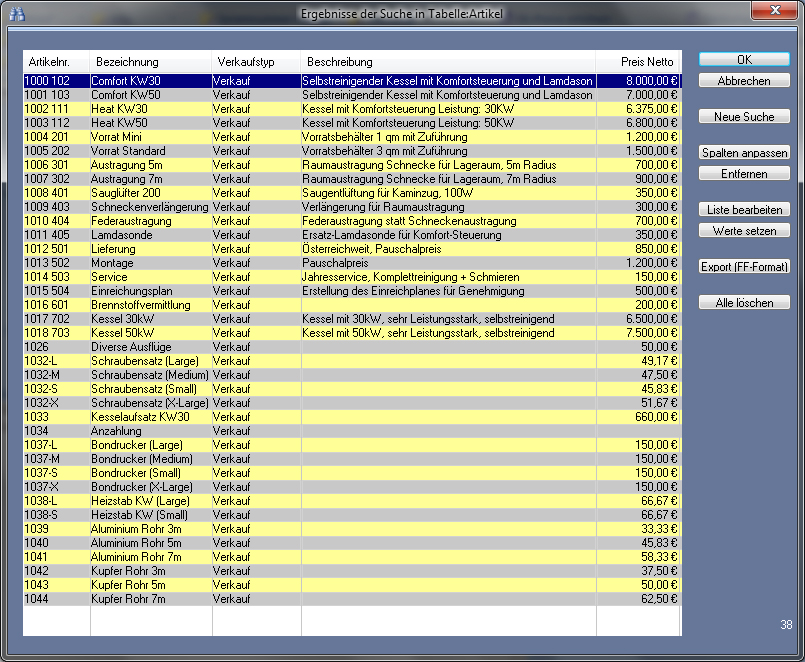Screen dimensions: 805x662
Task: Select article Heat KW30
Action: click(x=352, y=109)
